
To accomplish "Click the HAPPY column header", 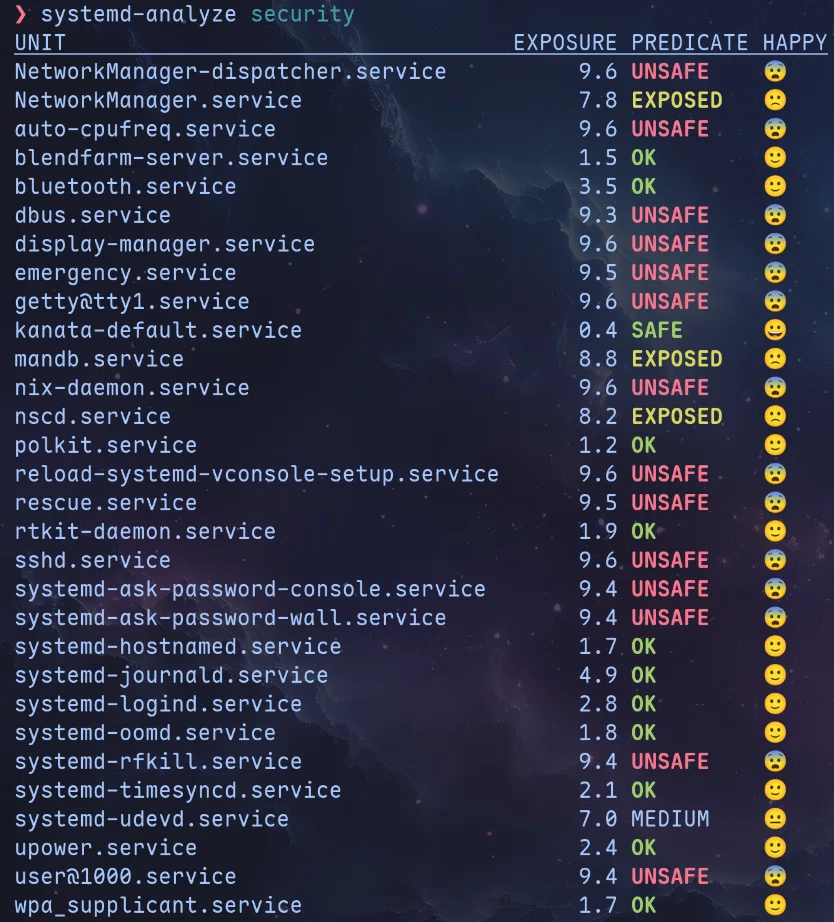I will (x=795, y=43).
